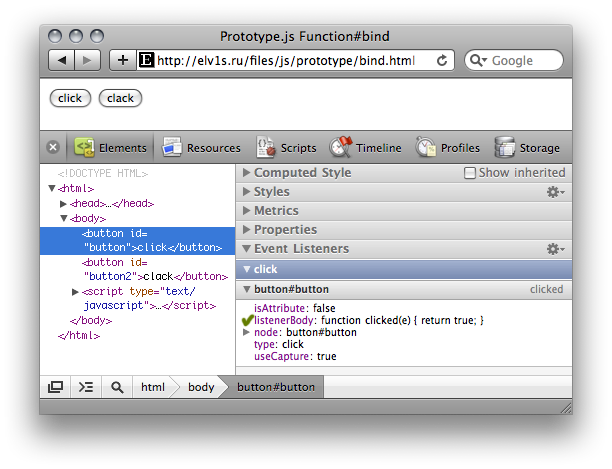The image size is (612, 469).
Task: Go back with the left arrow button
Action: [62, 60]
